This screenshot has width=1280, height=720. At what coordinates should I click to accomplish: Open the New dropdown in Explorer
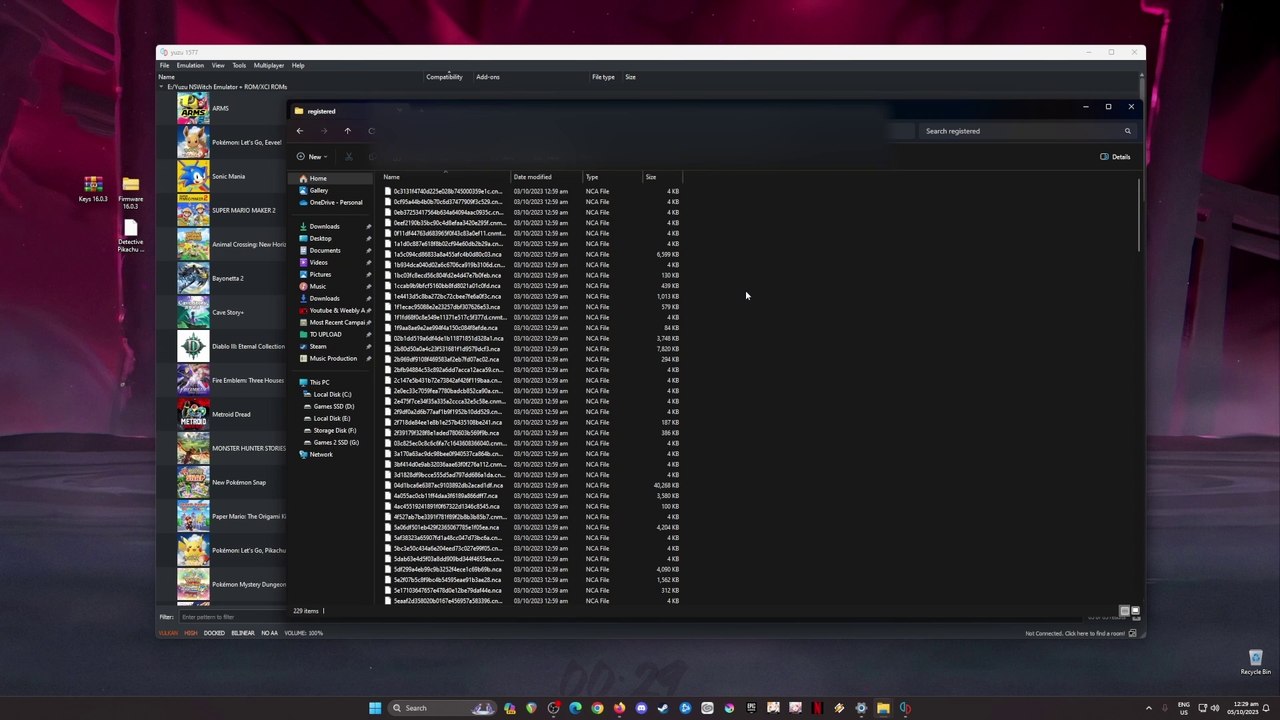click(x=311, y=157)
